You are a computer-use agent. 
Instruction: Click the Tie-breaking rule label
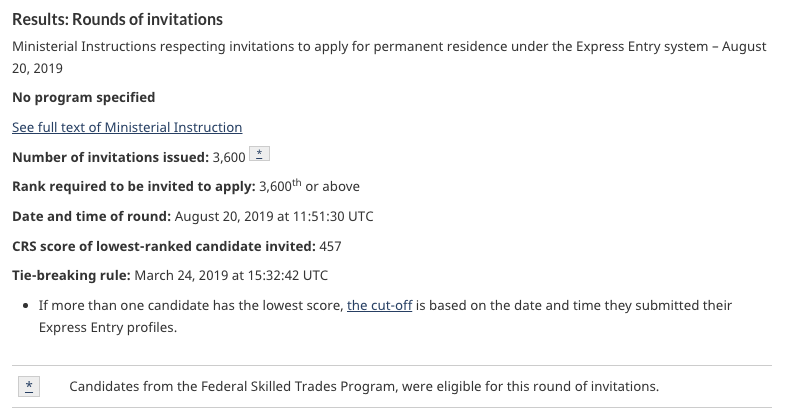click(71, 275)
